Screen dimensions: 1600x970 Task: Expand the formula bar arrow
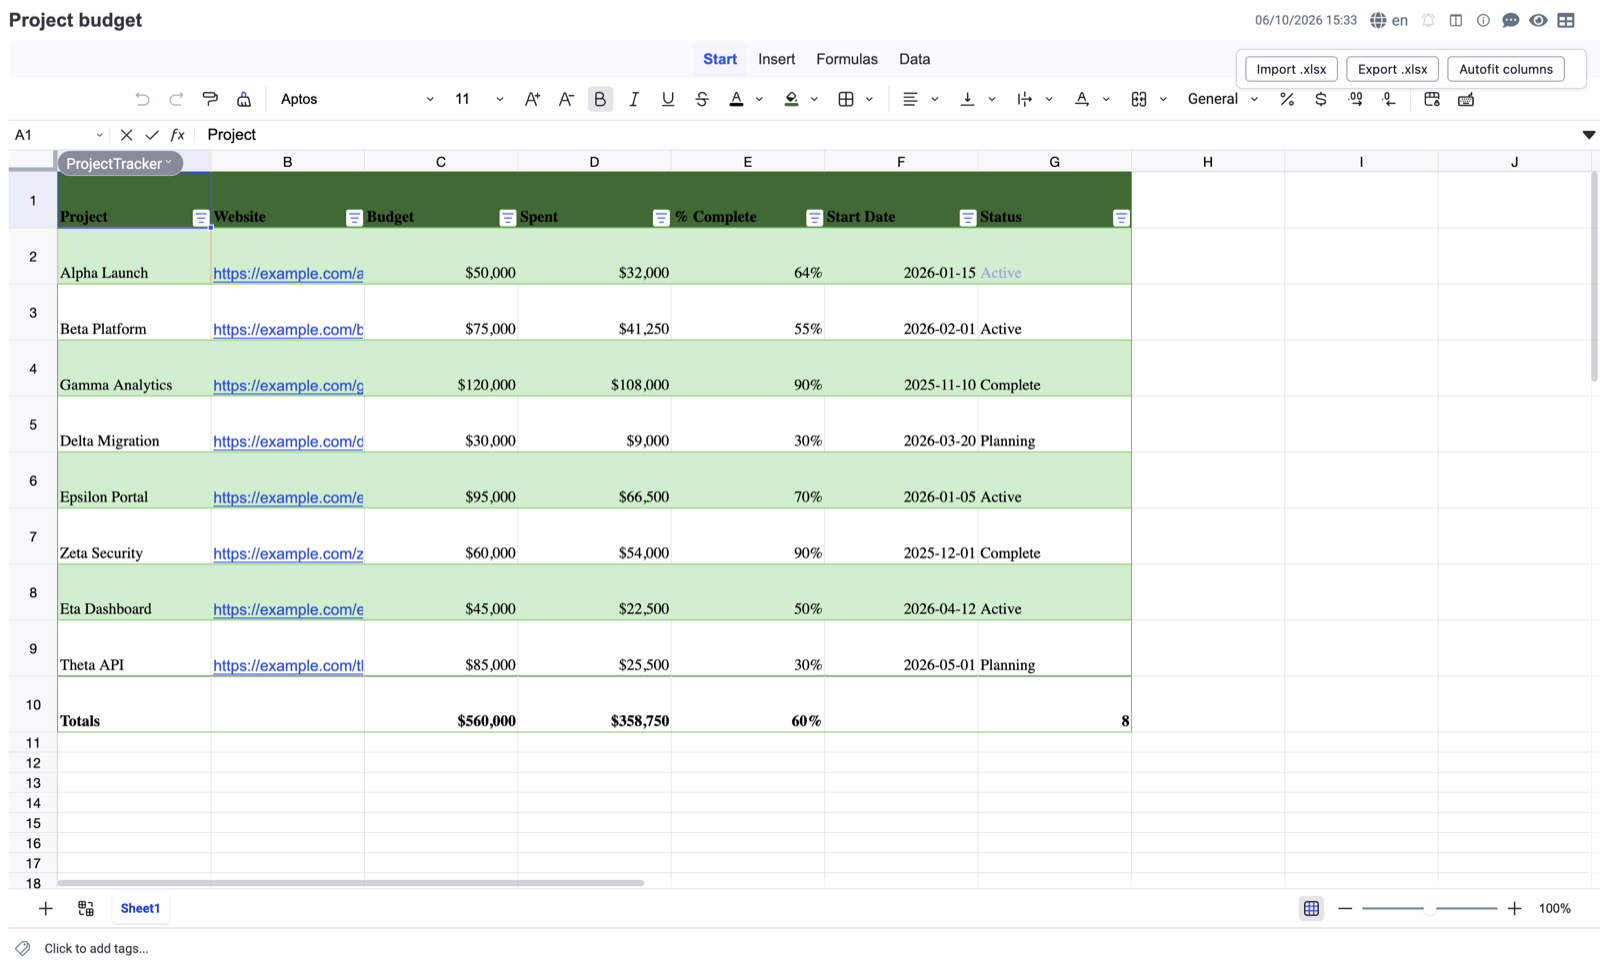click(x=1588, y=135)
